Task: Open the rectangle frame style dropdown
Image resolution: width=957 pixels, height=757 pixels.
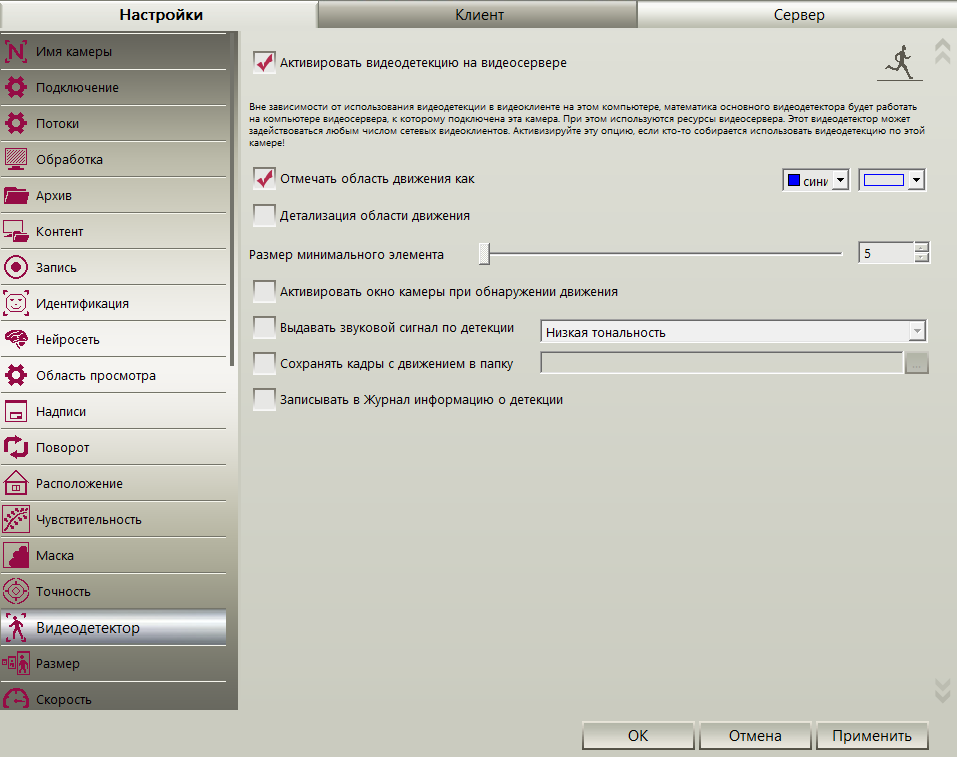Action: tap(916, 180)
